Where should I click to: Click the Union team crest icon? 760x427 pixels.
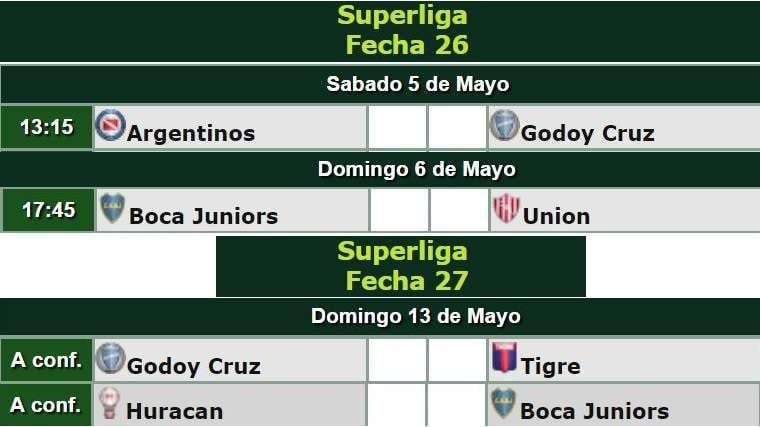click(x=506, y=208)
